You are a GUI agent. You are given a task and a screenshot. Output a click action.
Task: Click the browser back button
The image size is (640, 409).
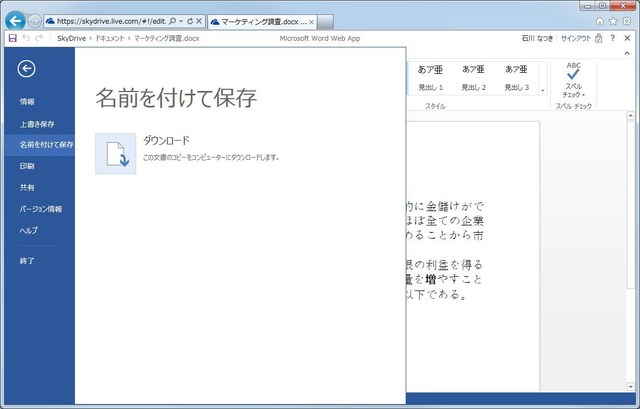tap(15, 20)
